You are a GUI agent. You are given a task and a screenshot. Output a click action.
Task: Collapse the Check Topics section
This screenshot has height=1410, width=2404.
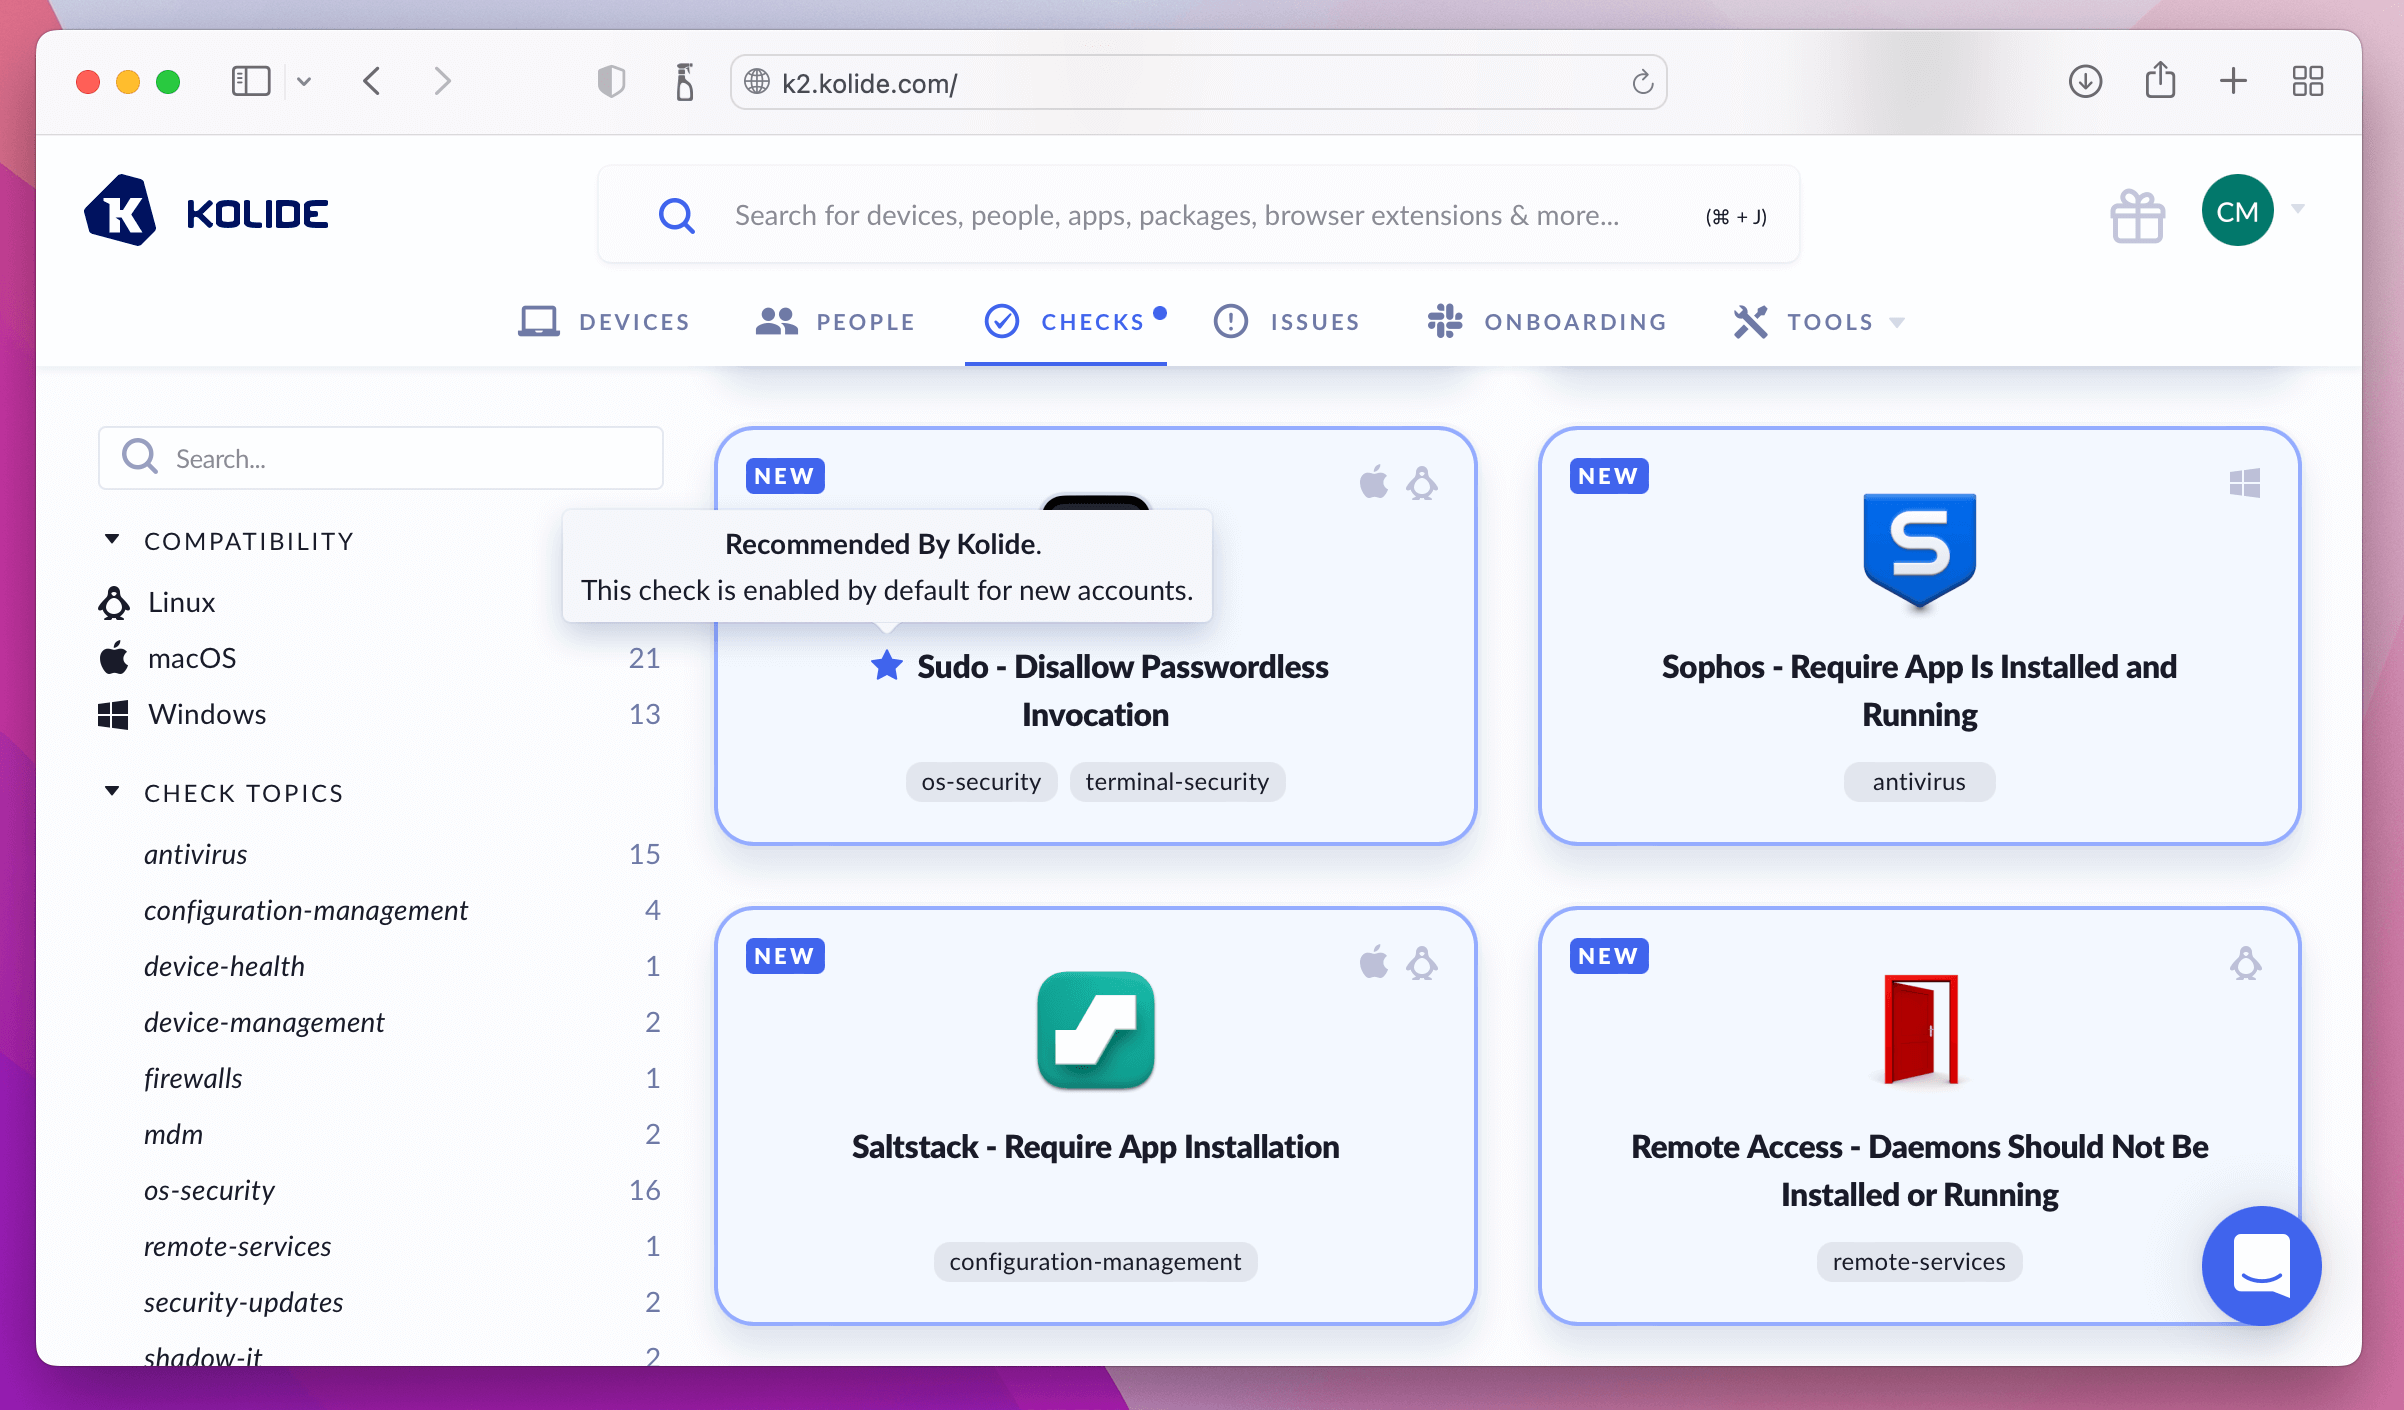[112, 792]
